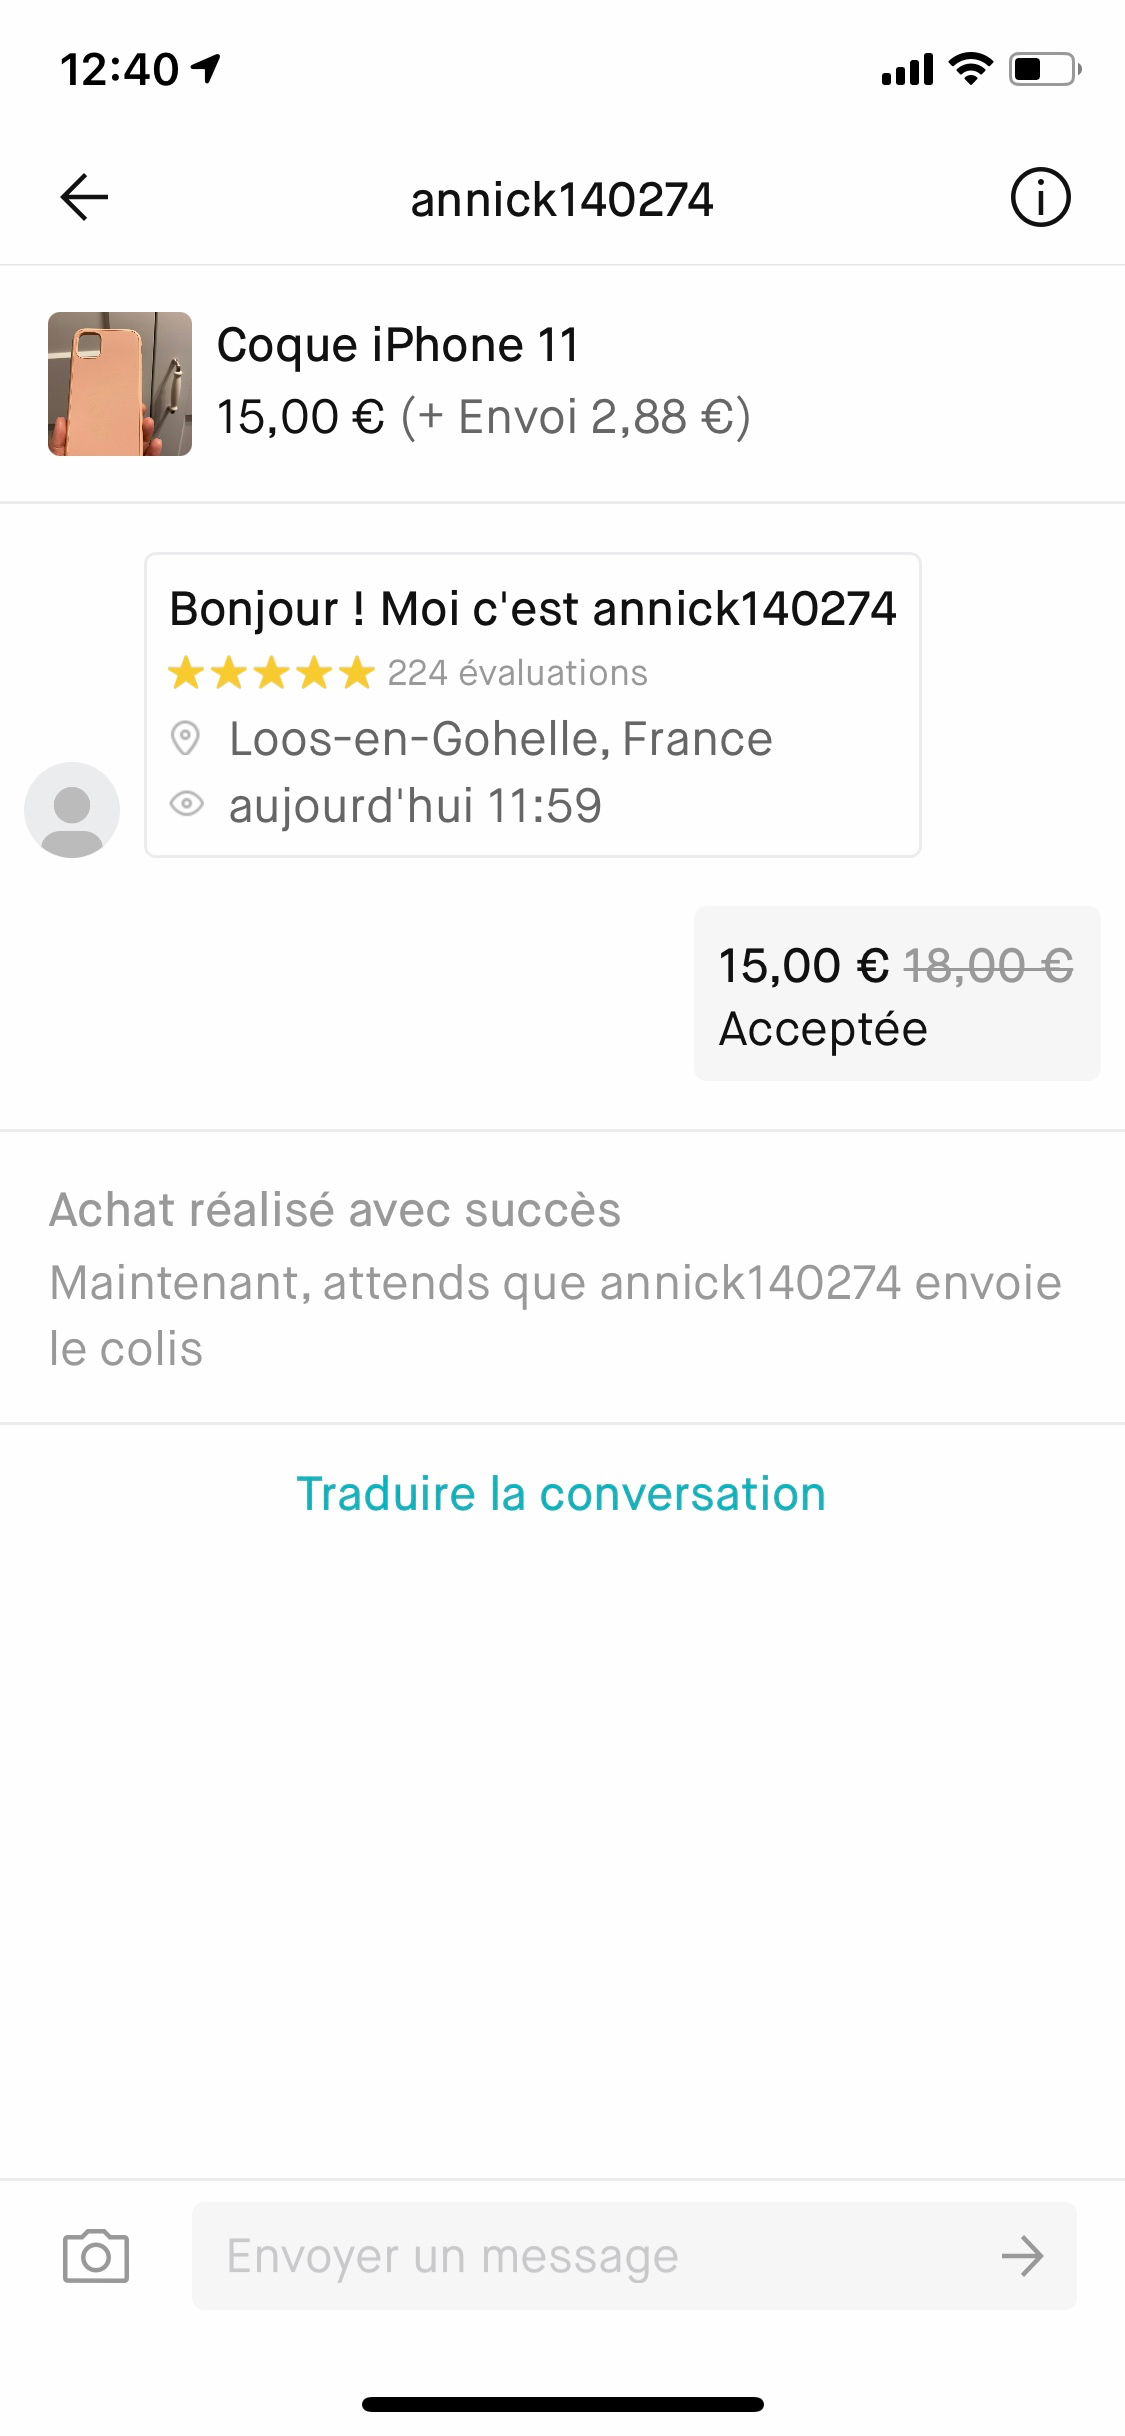The height and width of the screenshot is (2436, 1125).
Task: Open the info icon for annick140274
Action: coord(1040,197)
